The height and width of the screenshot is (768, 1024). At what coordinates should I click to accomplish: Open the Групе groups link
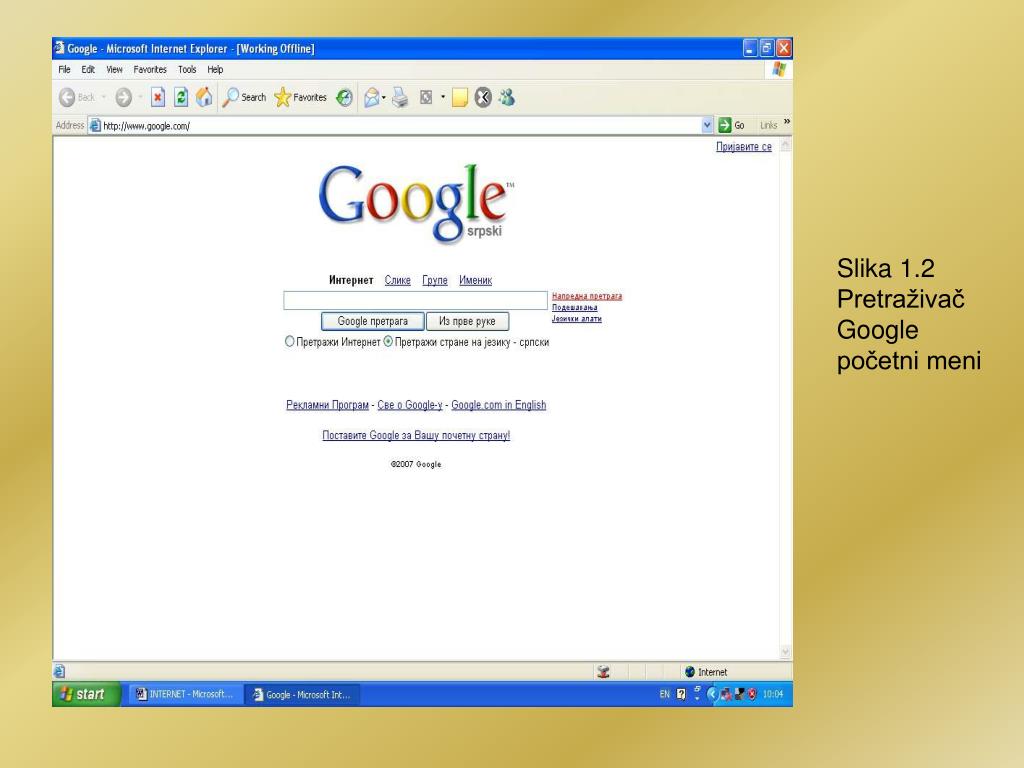click(x=435, y=280)
